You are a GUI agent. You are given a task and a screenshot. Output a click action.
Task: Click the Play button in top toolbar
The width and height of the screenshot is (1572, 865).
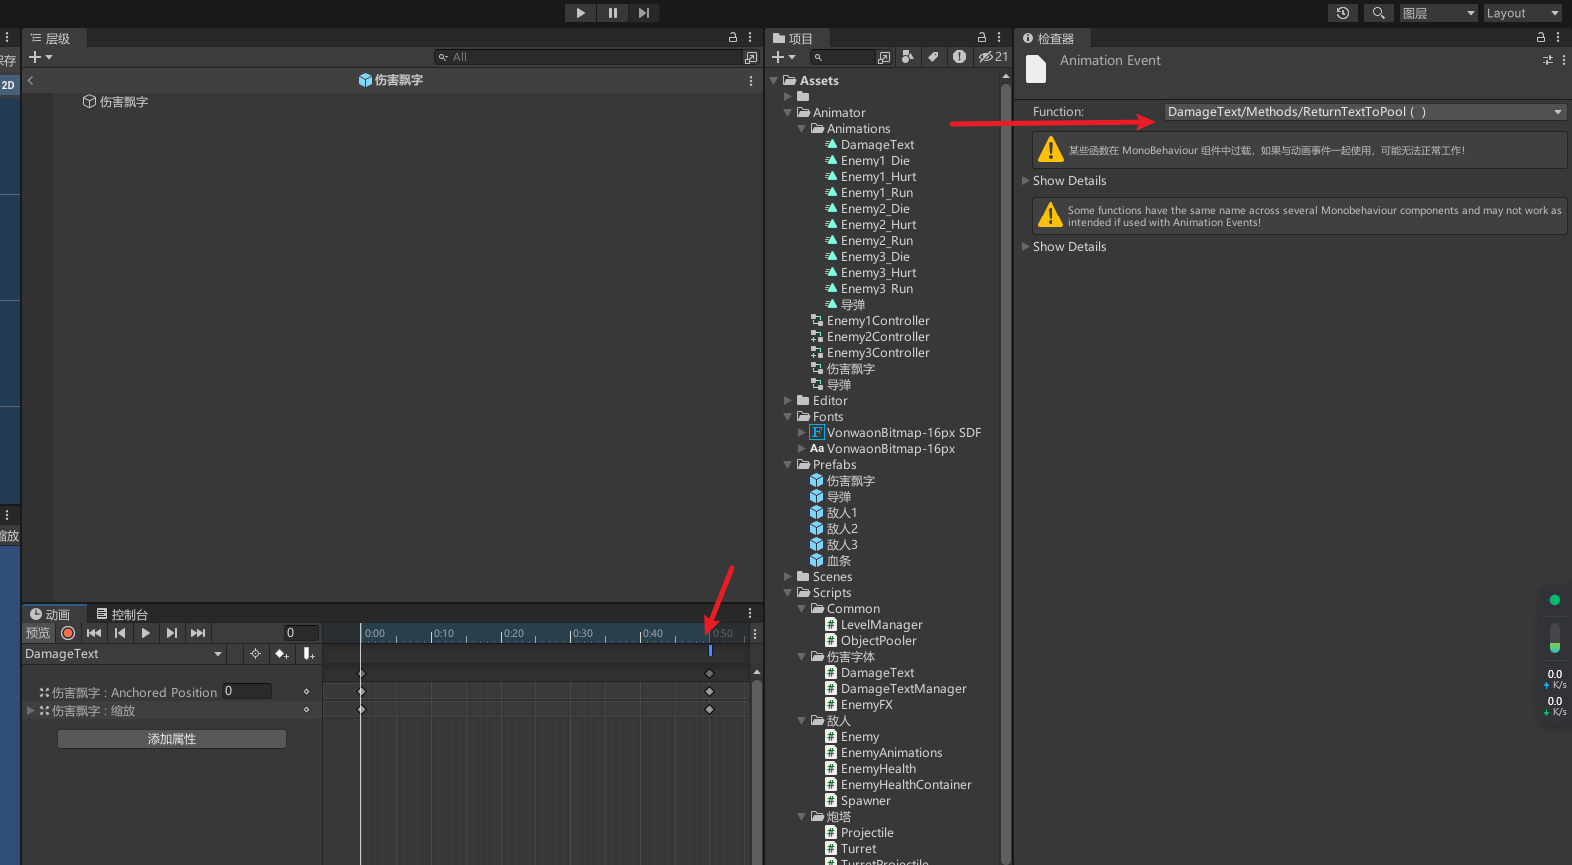[580, 13]
